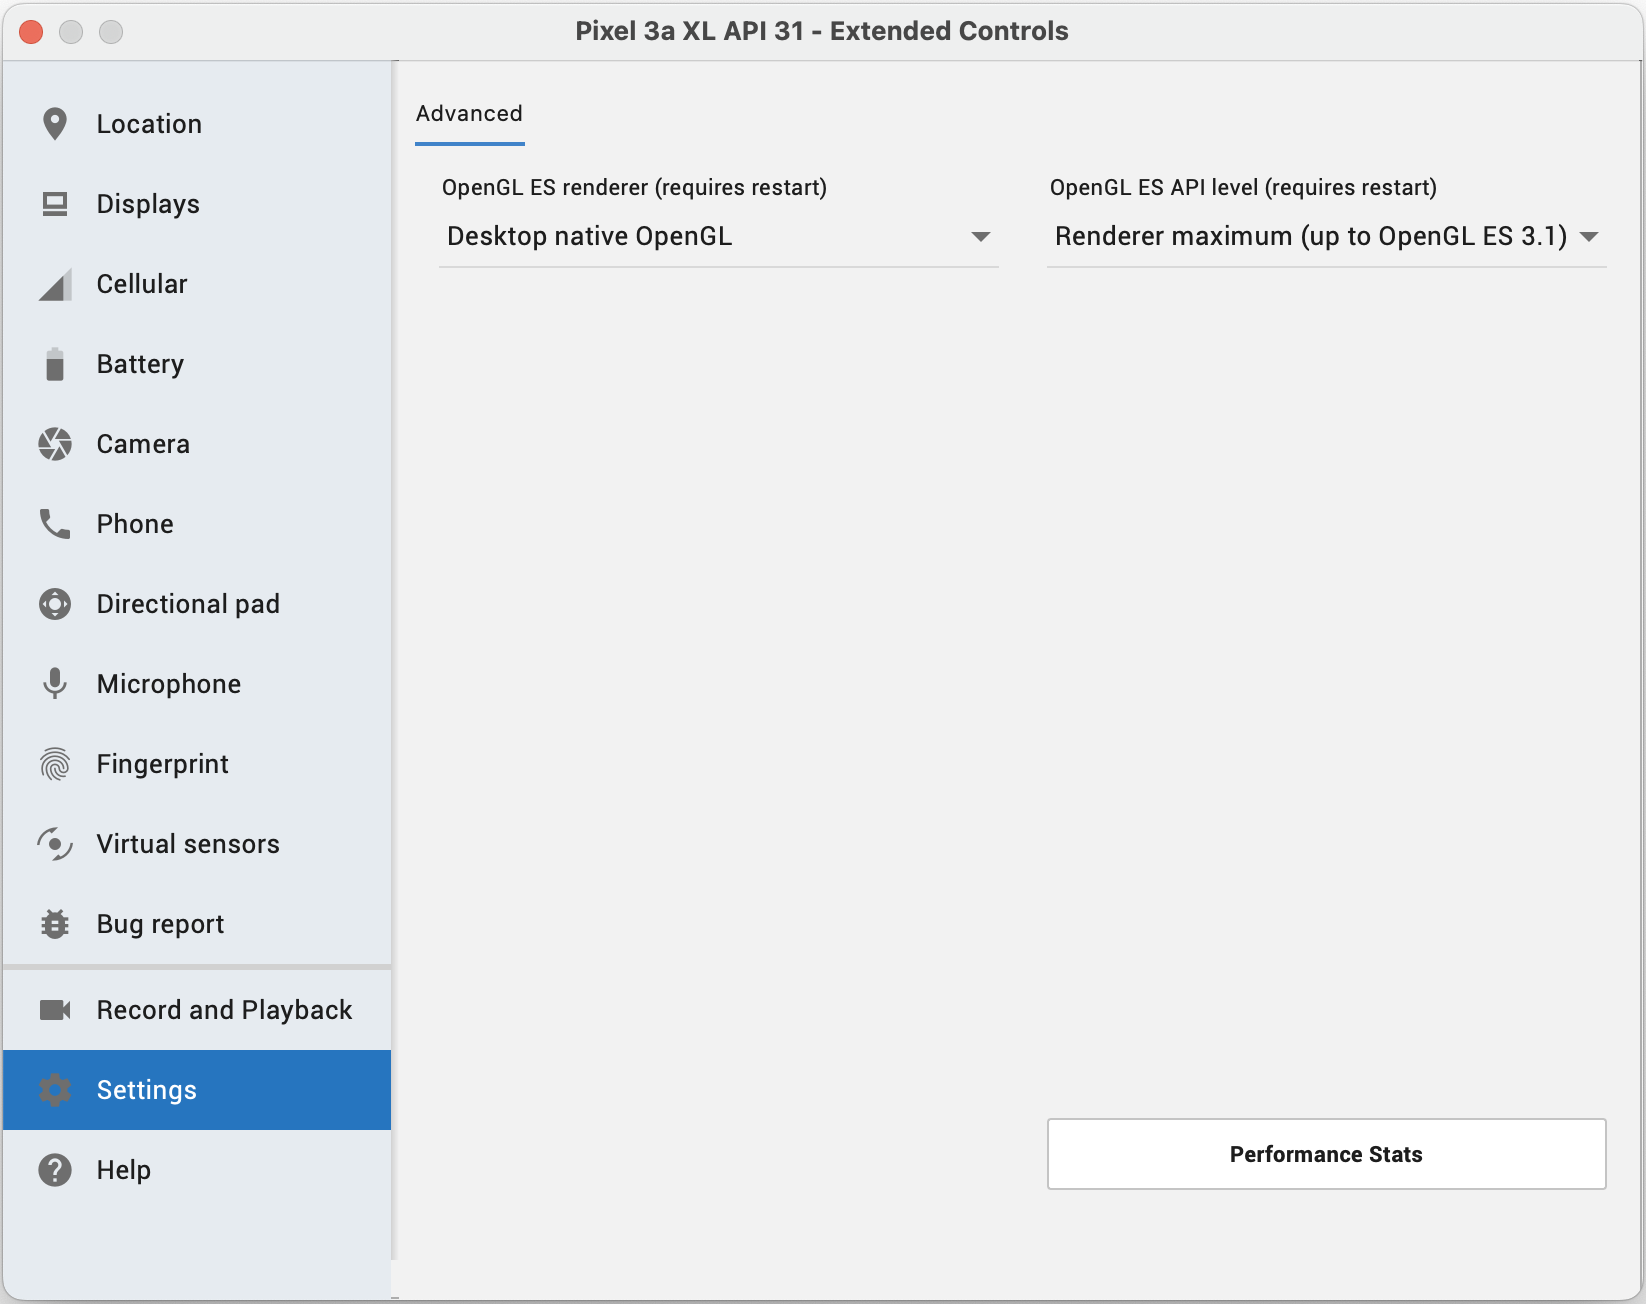This screenshot has height=1304, width=1646.
Task: Click the Camera shutter icon
Action: pyautogui.click(x=55, y=444)
